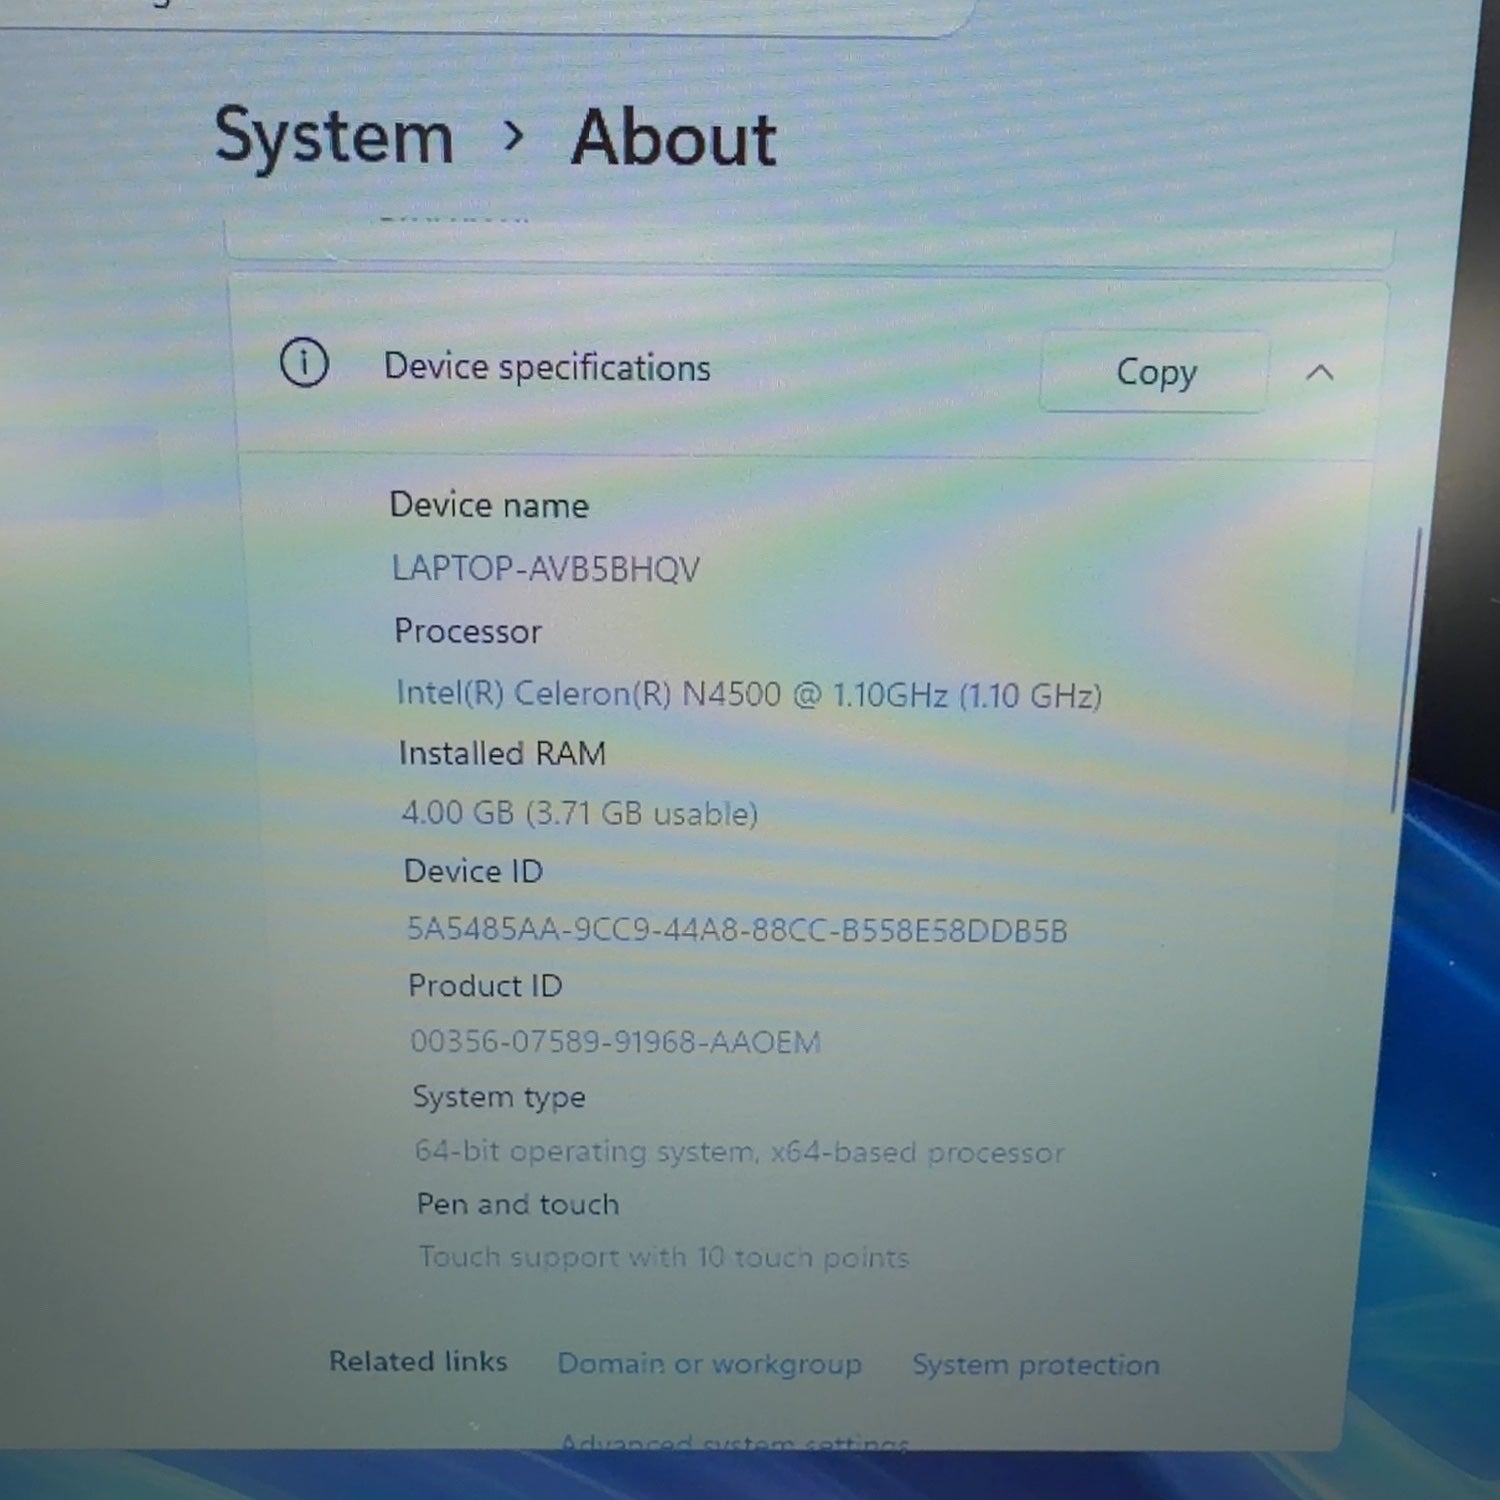Click the info icon beside Device specifications

click(x=304, y=362)
